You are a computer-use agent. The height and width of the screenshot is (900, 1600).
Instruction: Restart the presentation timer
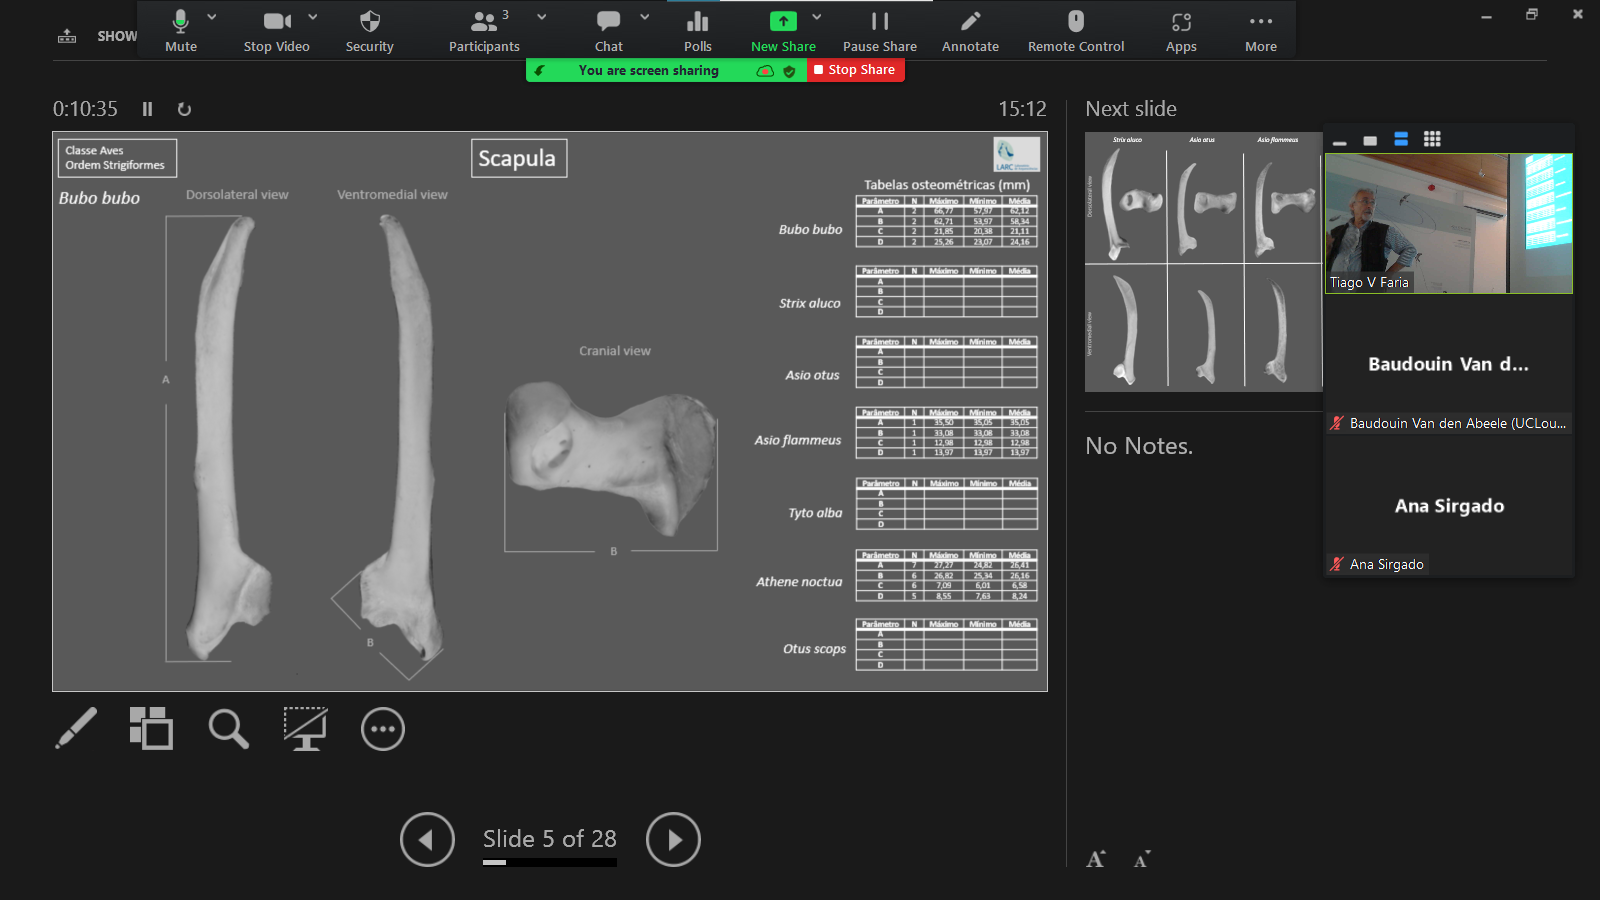[184, 109]
